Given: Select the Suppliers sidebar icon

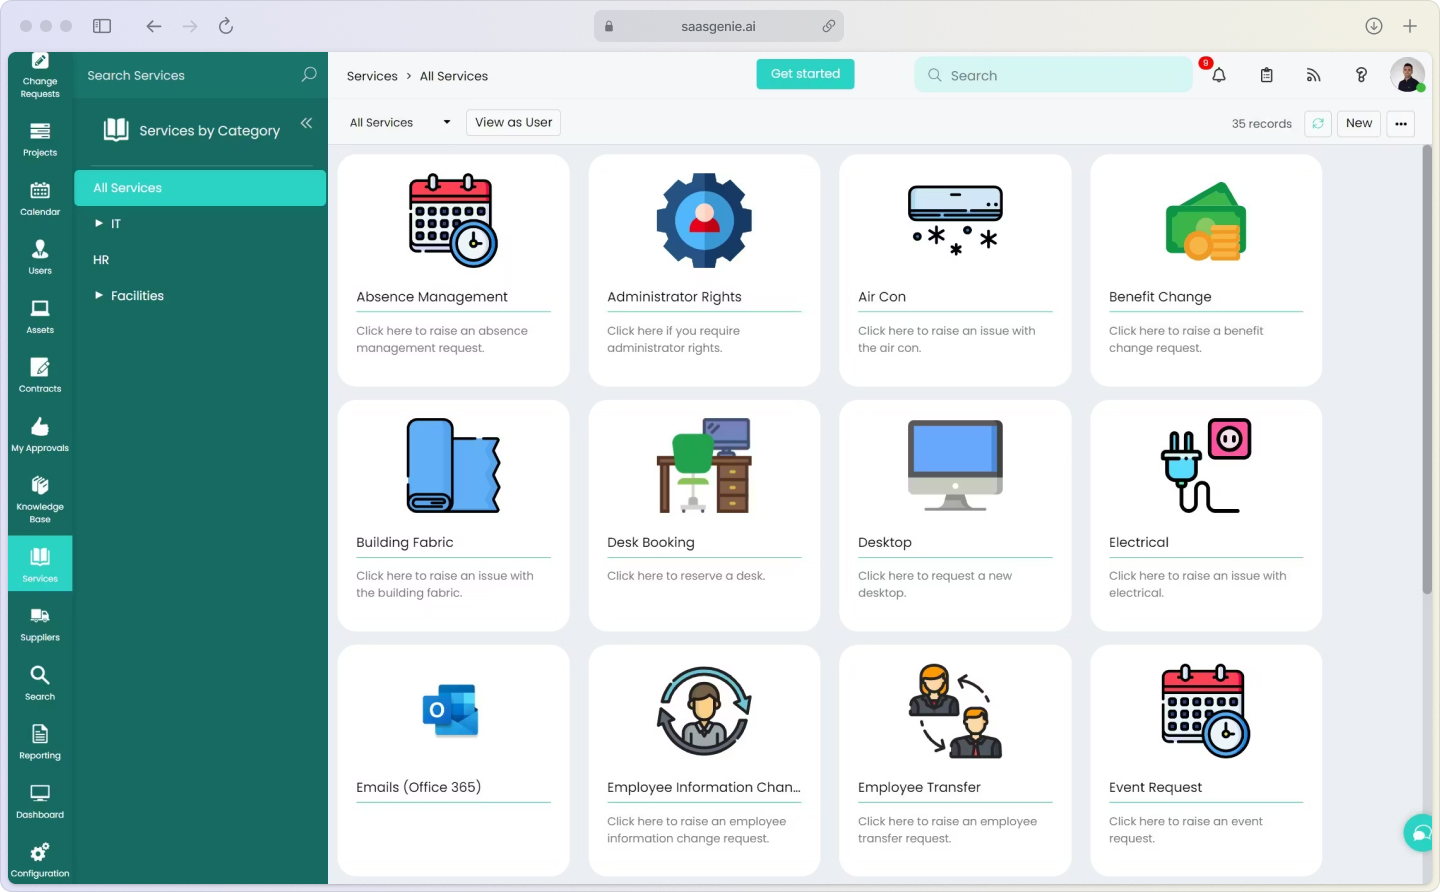Looking at the screenshot, I should 39,624.
